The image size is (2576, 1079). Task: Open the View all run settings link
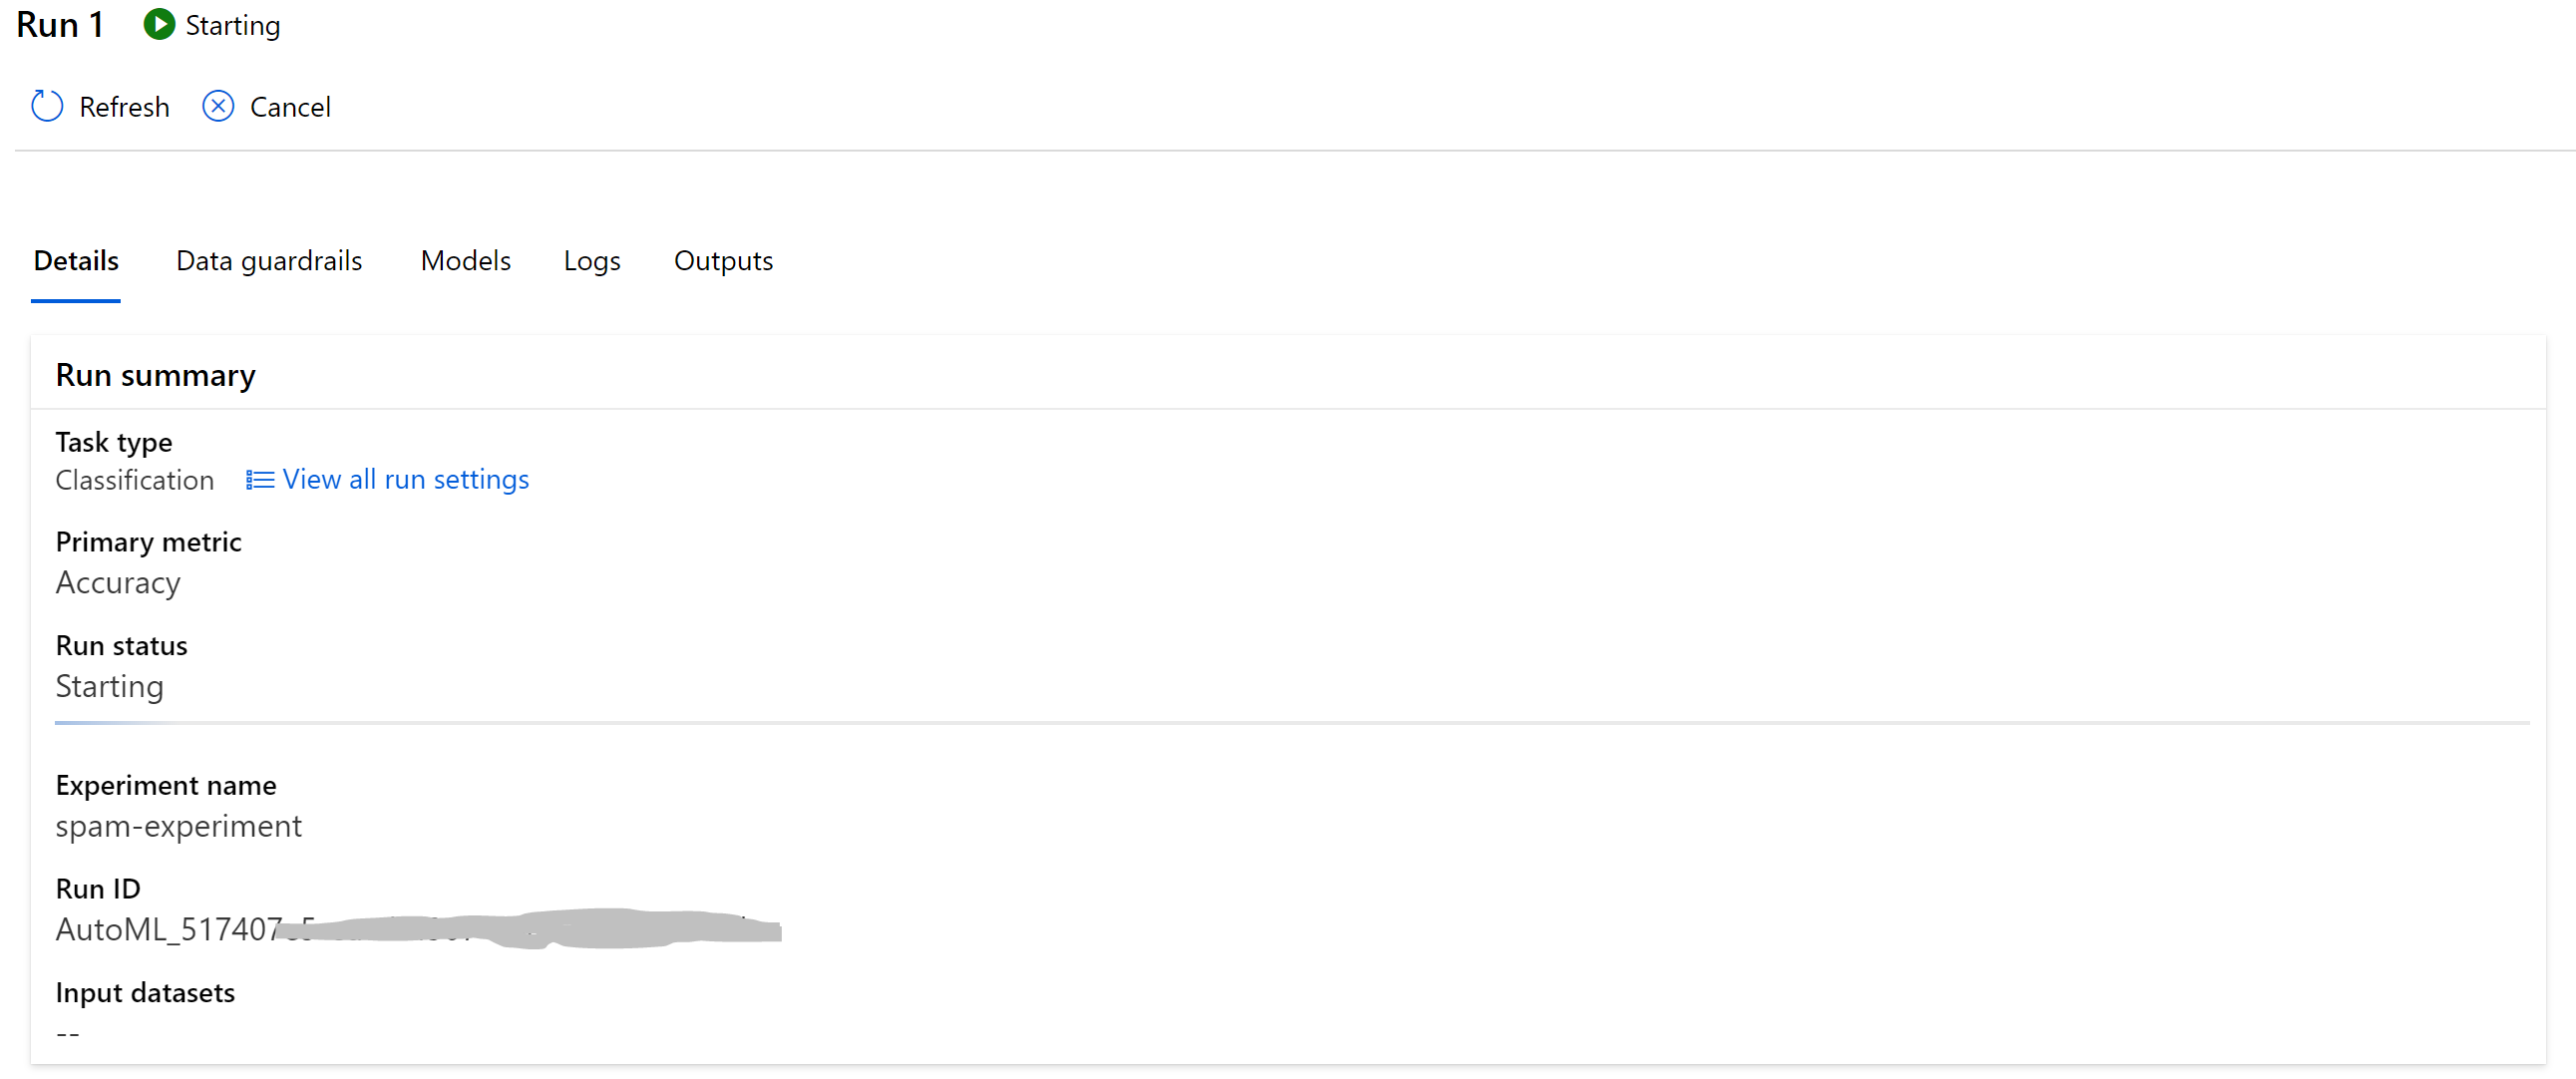[x=405, y=480]
